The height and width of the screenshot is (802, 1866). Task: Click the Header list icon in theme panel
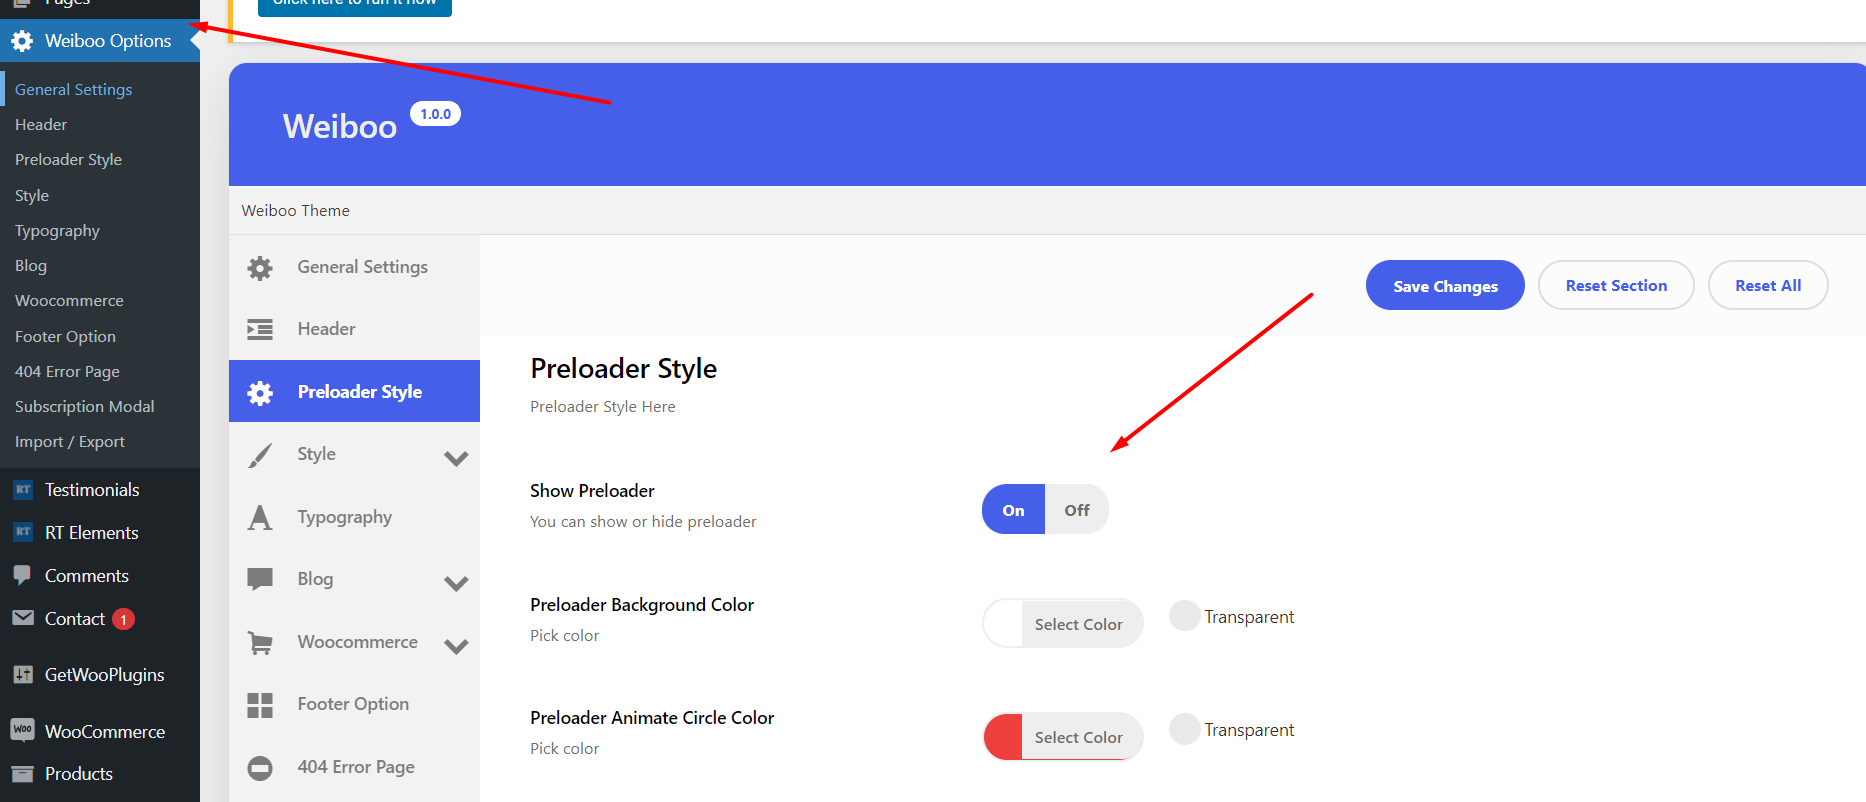click(x=260, y=329)
